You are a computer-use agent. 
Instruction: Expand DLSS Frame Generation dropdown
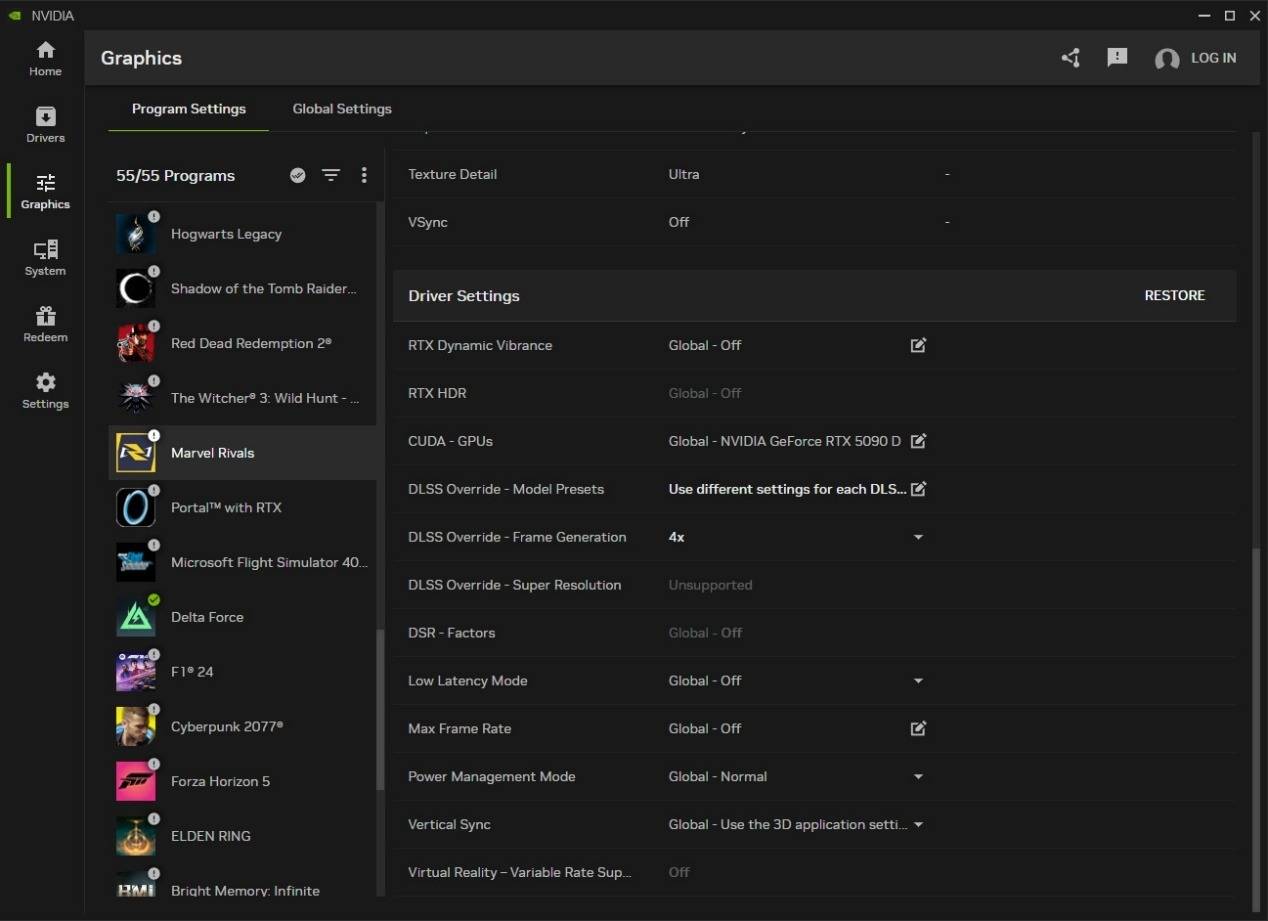[x=918, y=537]
